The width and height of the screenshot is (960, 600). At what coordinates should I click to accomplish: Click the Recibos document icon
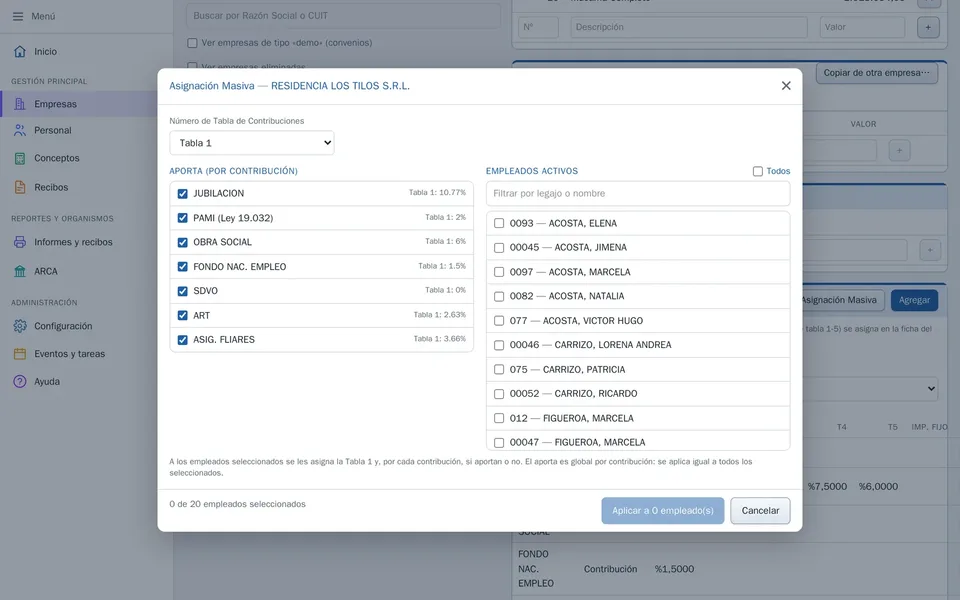(x=20, y=187)
